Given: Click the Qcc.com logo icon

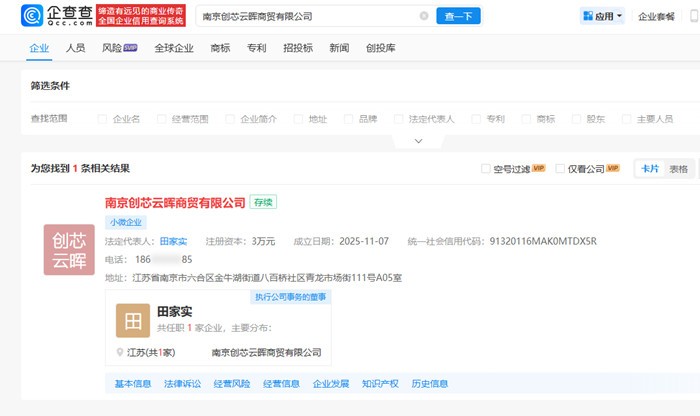Looking at the screenshot, I should pos(32,16).
